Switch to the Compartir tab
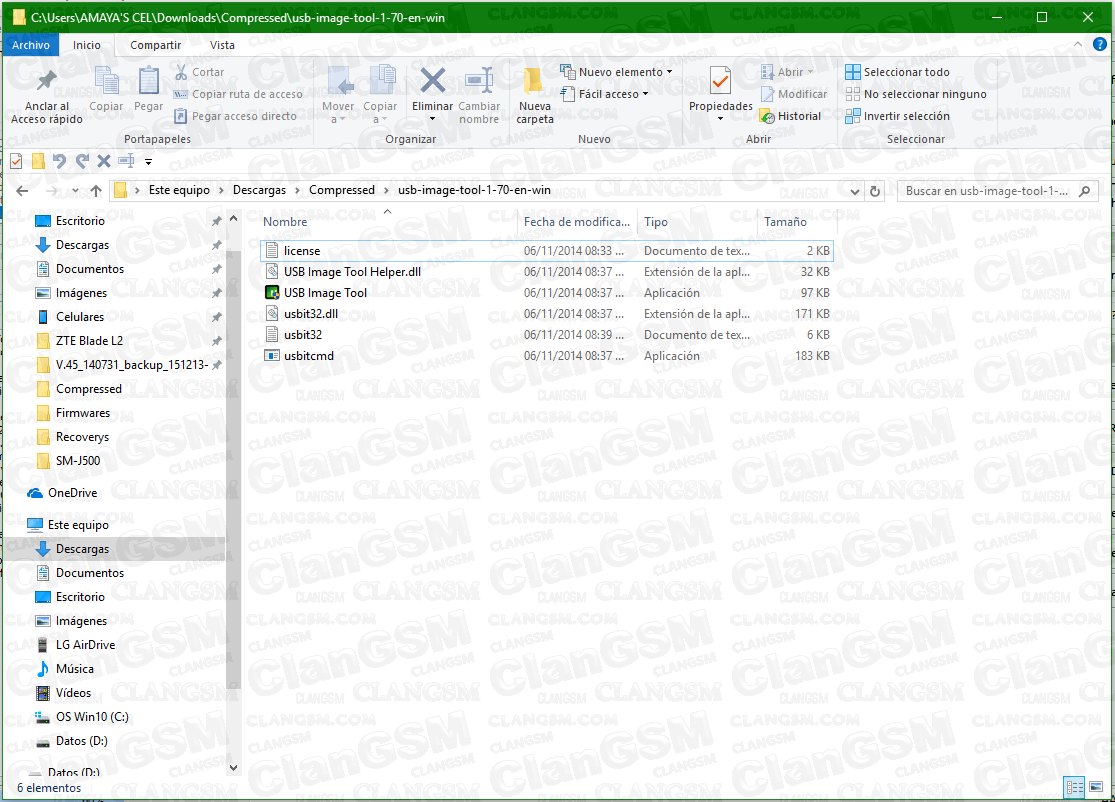The height and width of the screenshot is (802, 1115). click(x=155, y=45)
